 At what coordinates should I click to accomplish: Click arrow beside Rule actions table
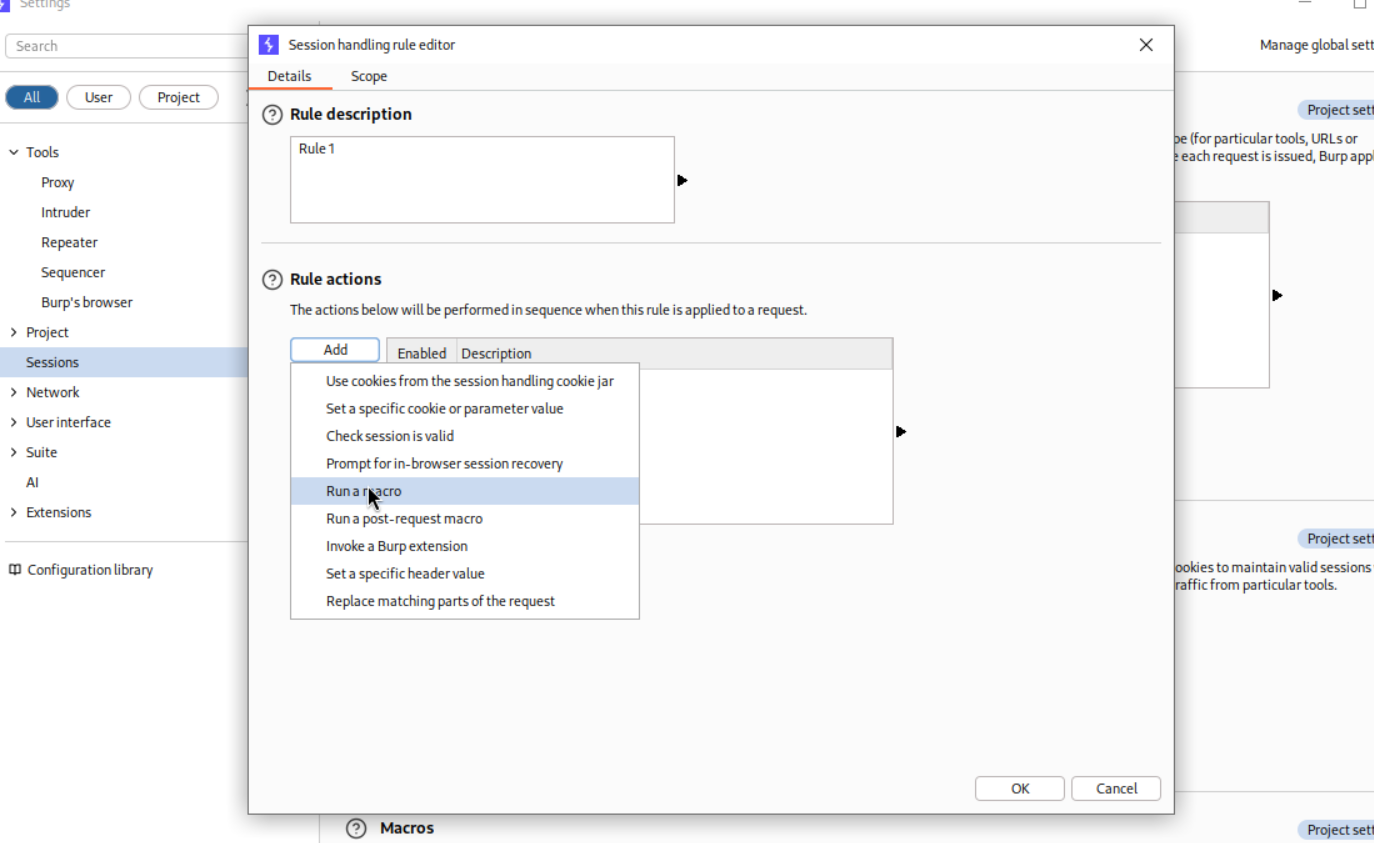pos(901,432)
